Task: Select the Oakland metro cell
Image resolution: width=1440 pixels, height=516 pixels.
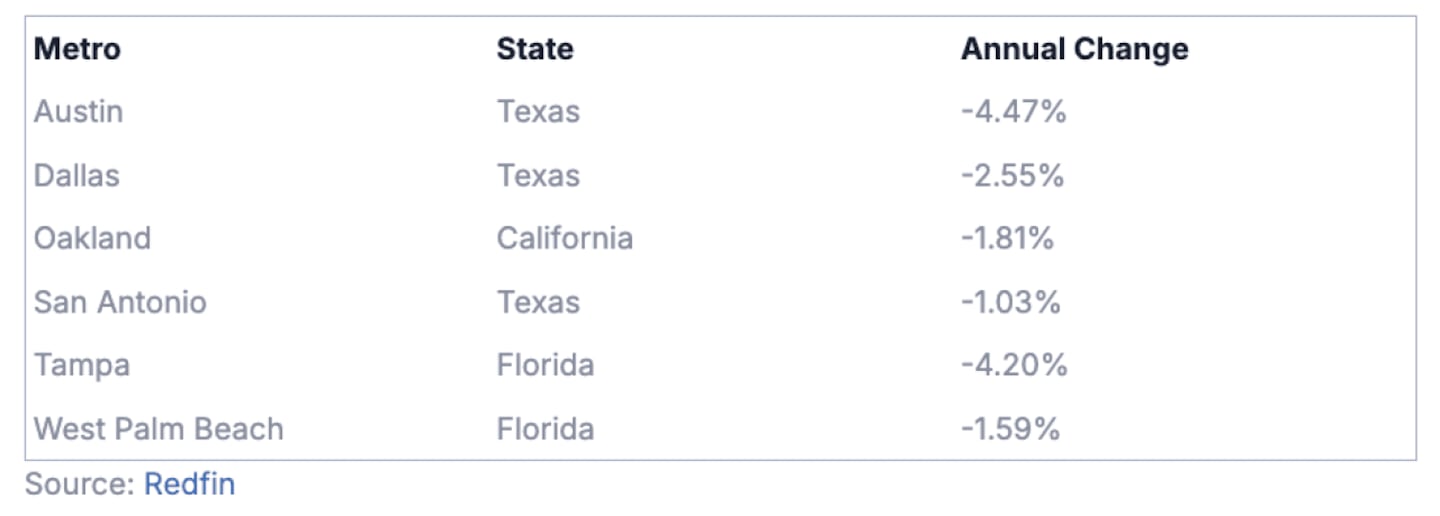Action: 92,239
